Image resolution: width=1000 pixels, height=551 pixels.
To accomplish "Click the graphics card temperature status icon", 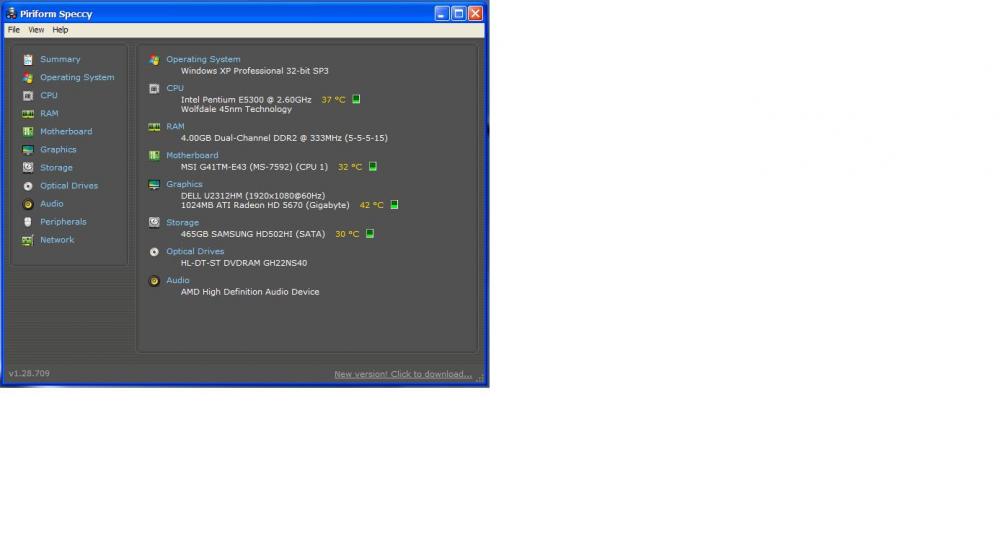I will (394, 205).
